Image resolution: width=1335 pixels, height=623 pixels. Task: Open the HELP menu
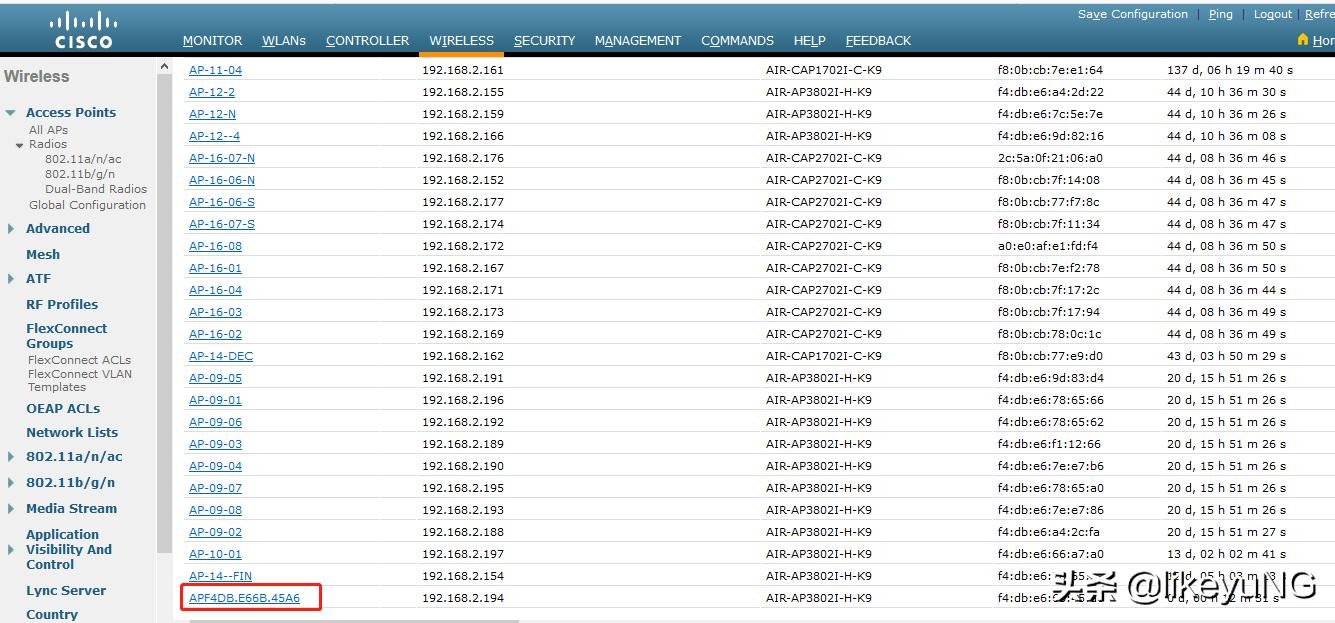point(809,41)
